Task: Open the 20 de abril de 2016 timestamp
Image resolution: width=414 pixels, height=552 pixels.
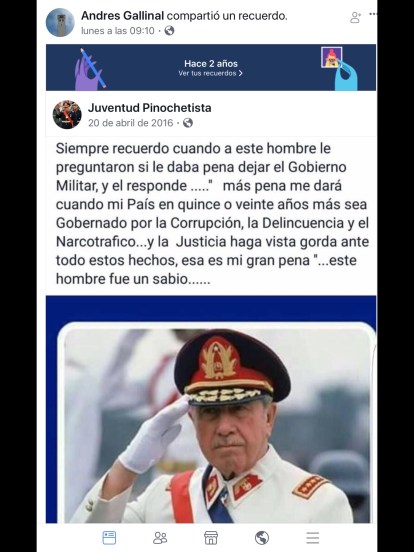Action: pyautogui.click(x=131, y=123)
